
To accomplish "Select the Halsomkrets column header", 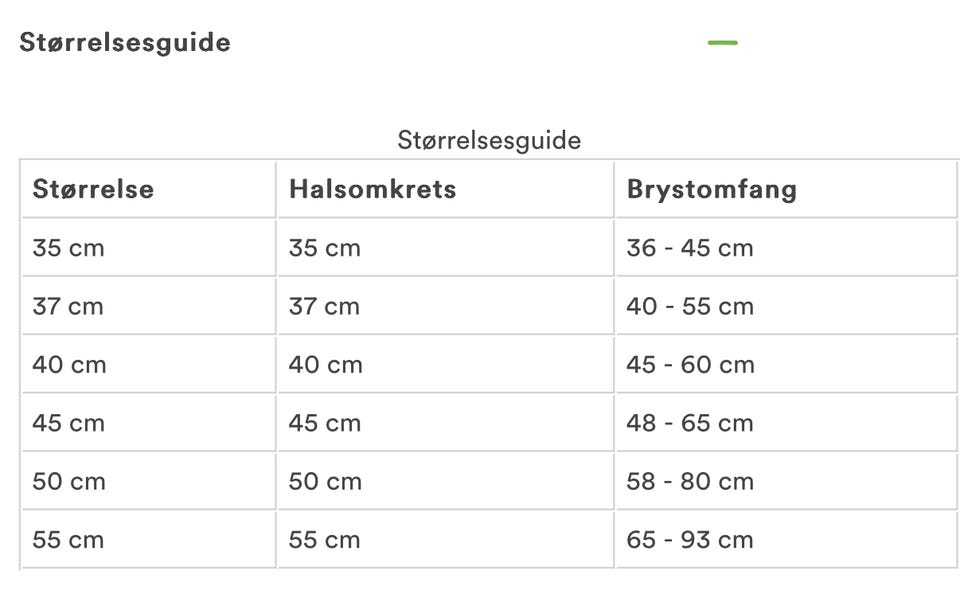I will 445,189.
